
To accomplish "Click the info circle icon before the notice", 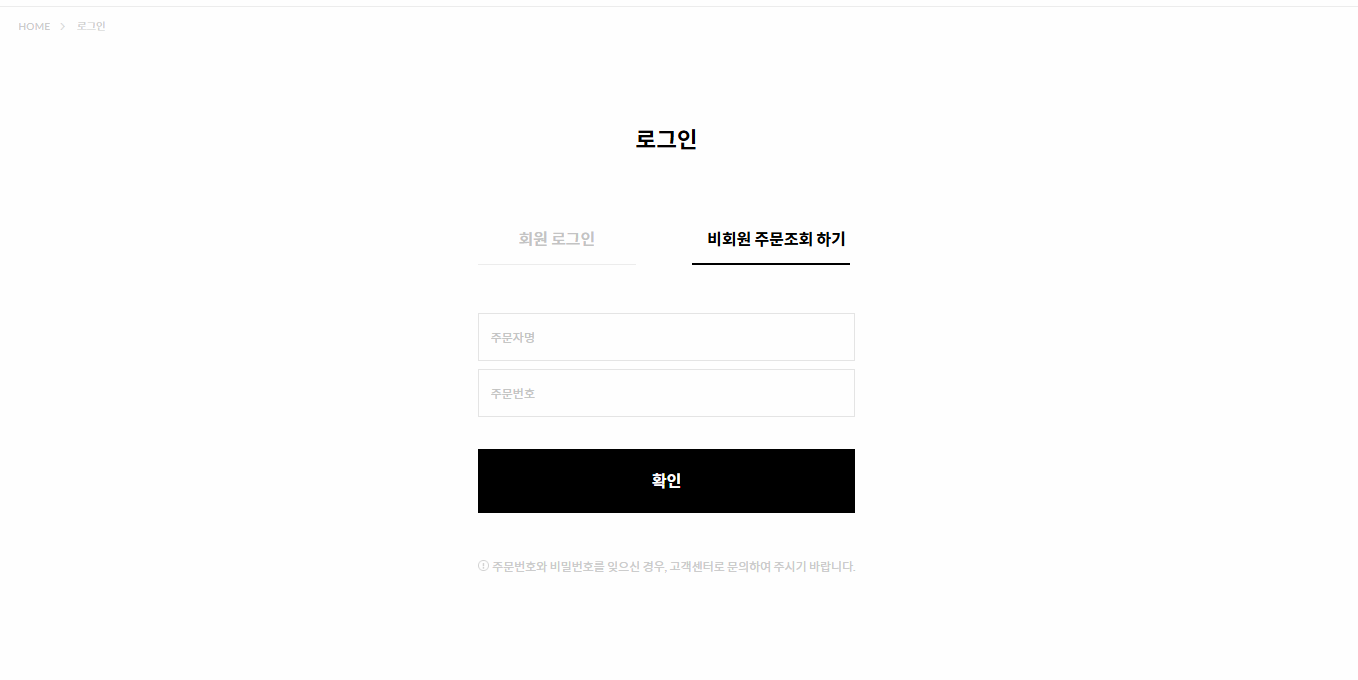I will coord(484,566).
